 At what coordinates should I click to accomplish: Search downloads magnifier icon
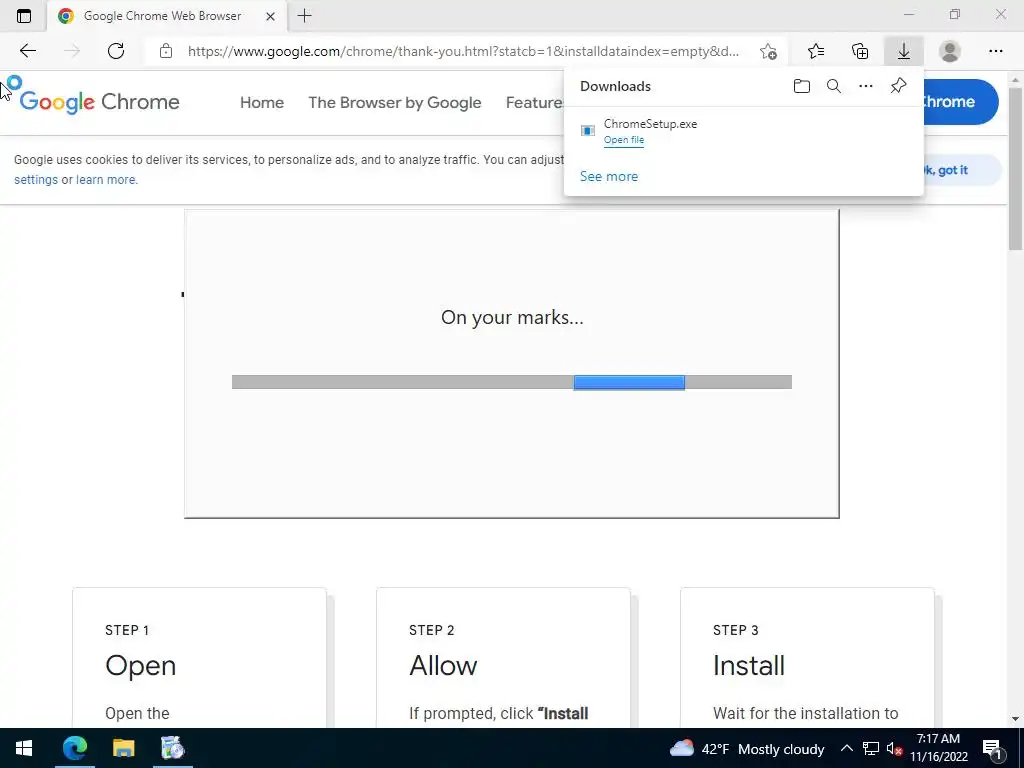pyautogui.click(x=834, y=86)
